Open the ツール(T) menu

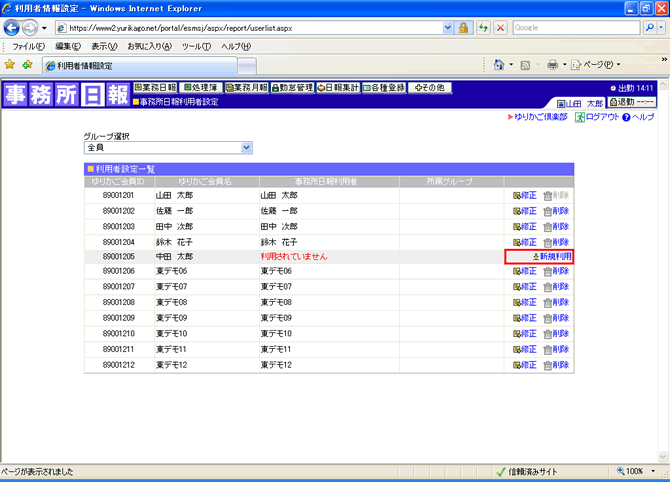(x=196, y=46)
